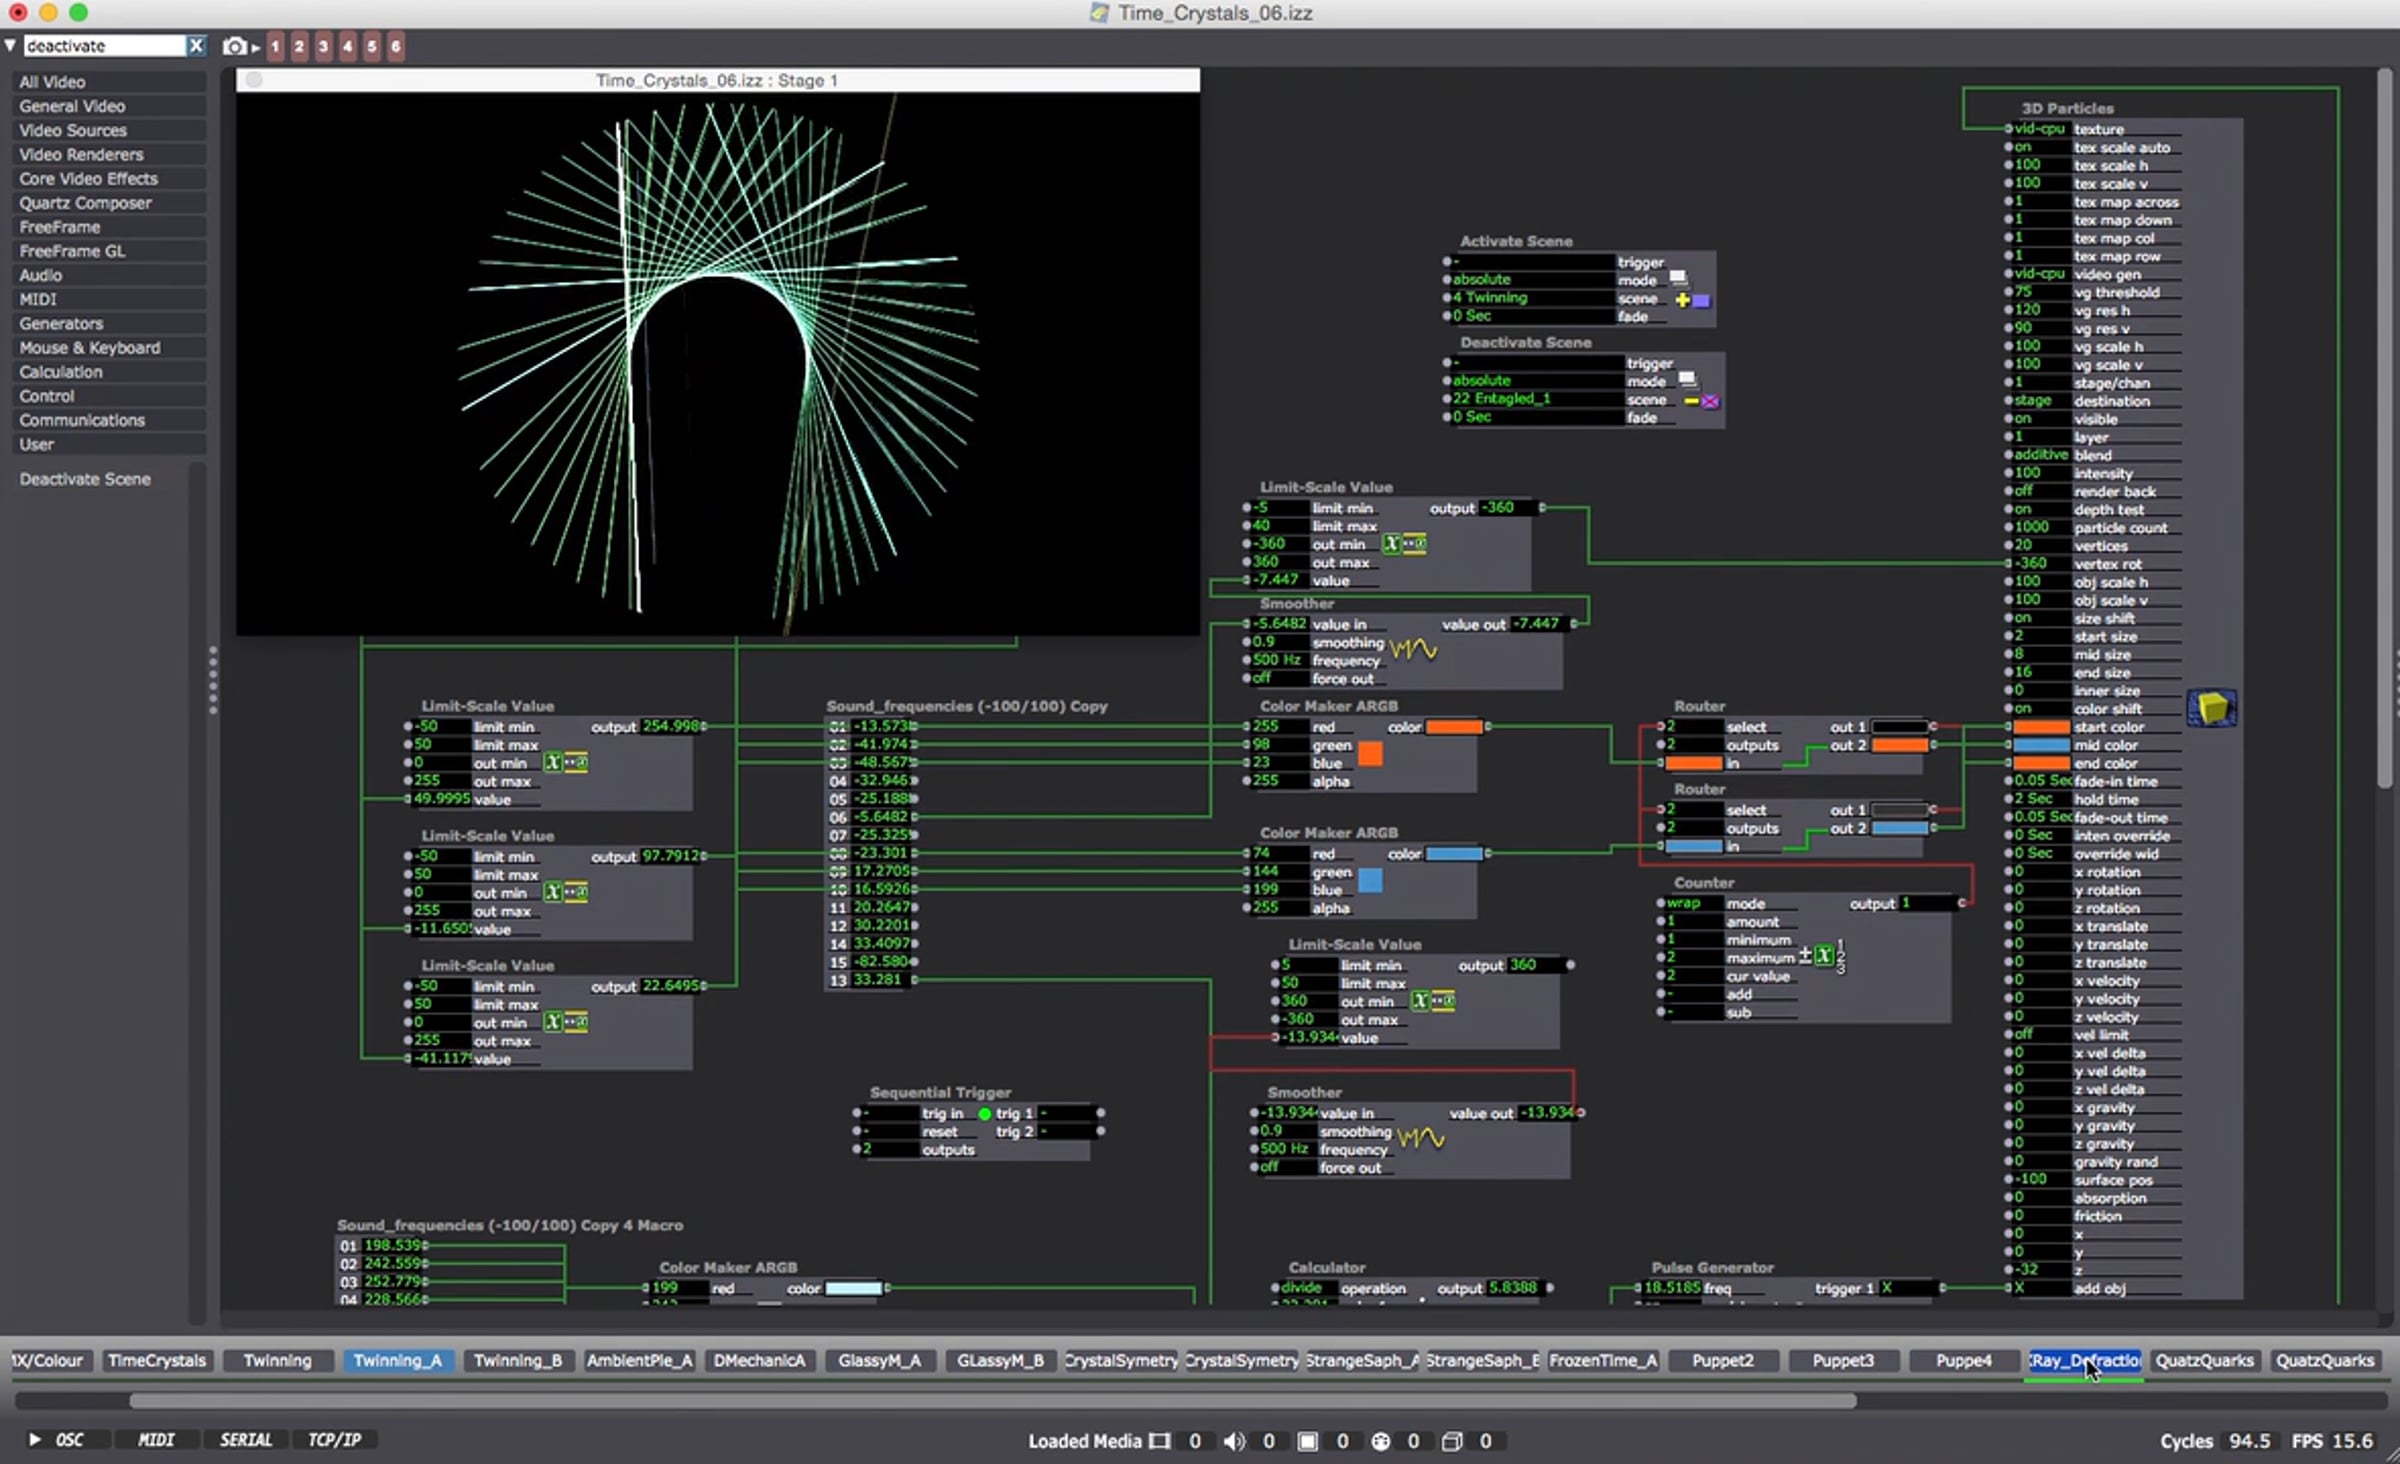Click the Activate Scene plus icon
Screen dimensions: 2400x1464
pyautogui.click(x=1682, y=300)
